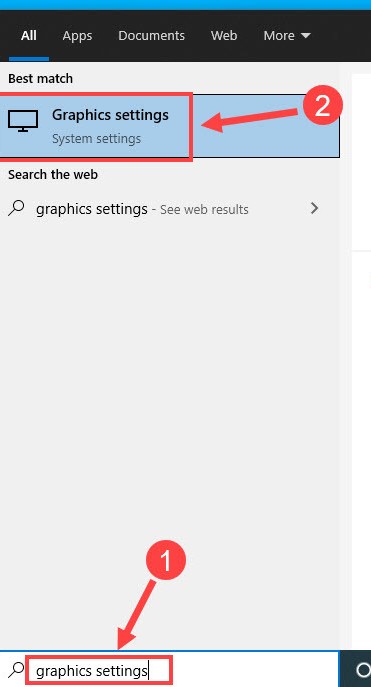
Task: Click the magnifier icon next to web result
Action: click(16, 209)
